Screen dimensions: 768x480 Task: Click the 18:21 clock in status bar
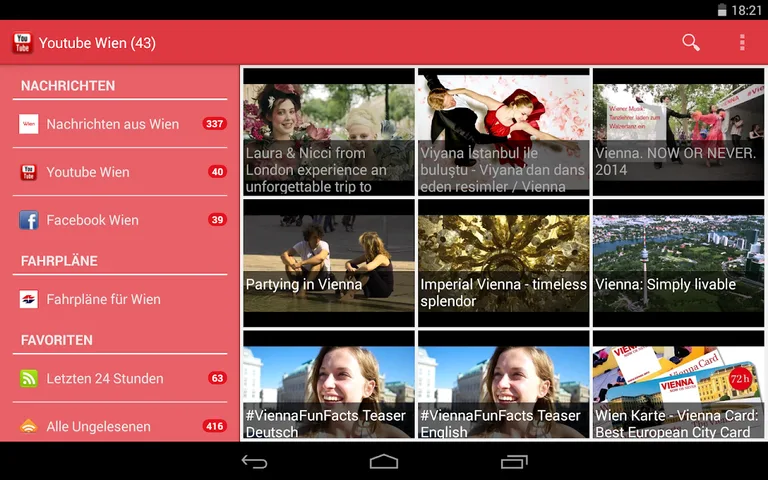point(746,10)
